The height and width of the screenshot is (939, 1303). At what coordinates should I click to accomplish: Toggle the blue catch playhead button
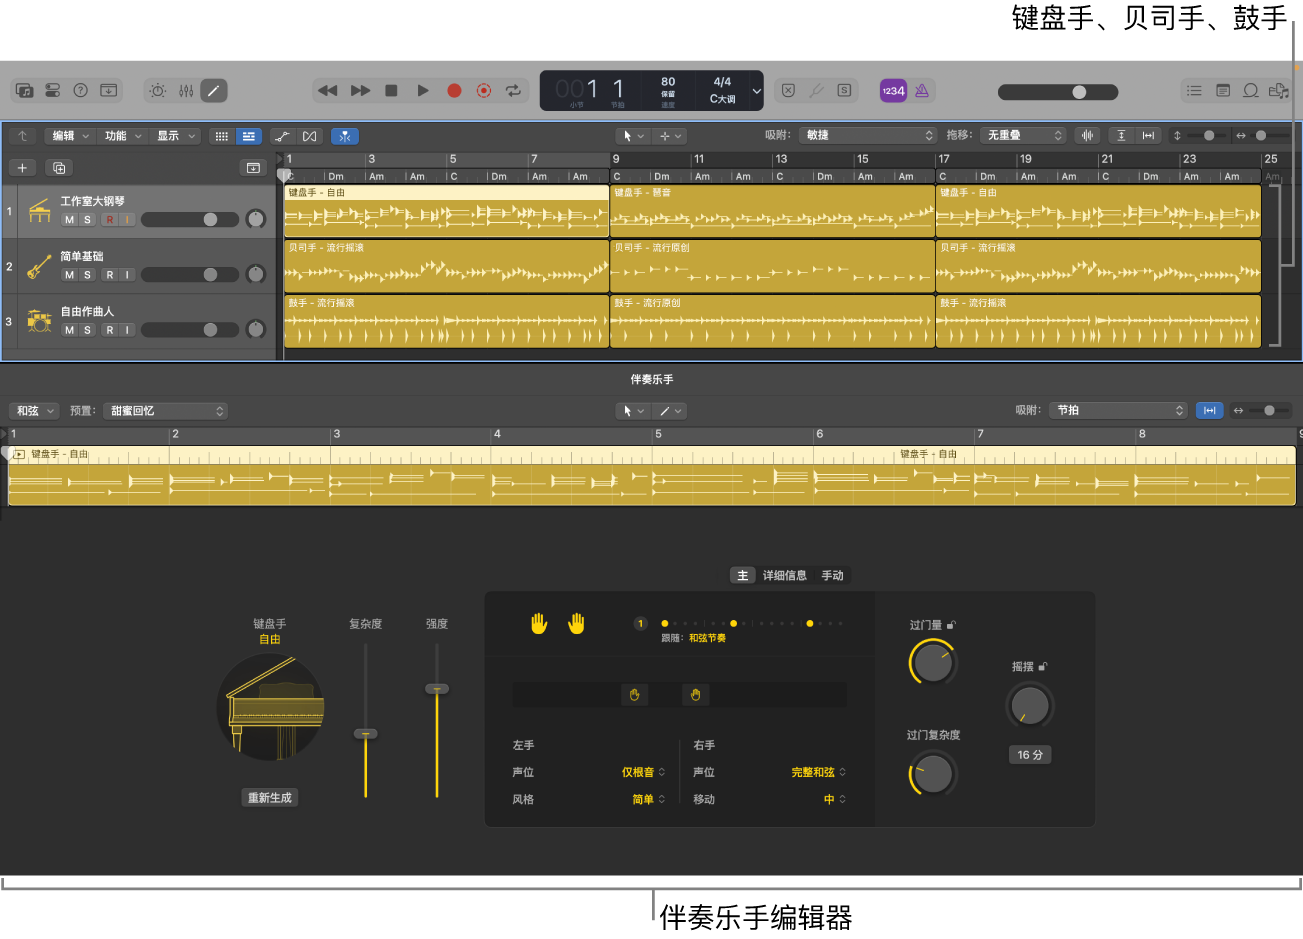tap(345, 136)
